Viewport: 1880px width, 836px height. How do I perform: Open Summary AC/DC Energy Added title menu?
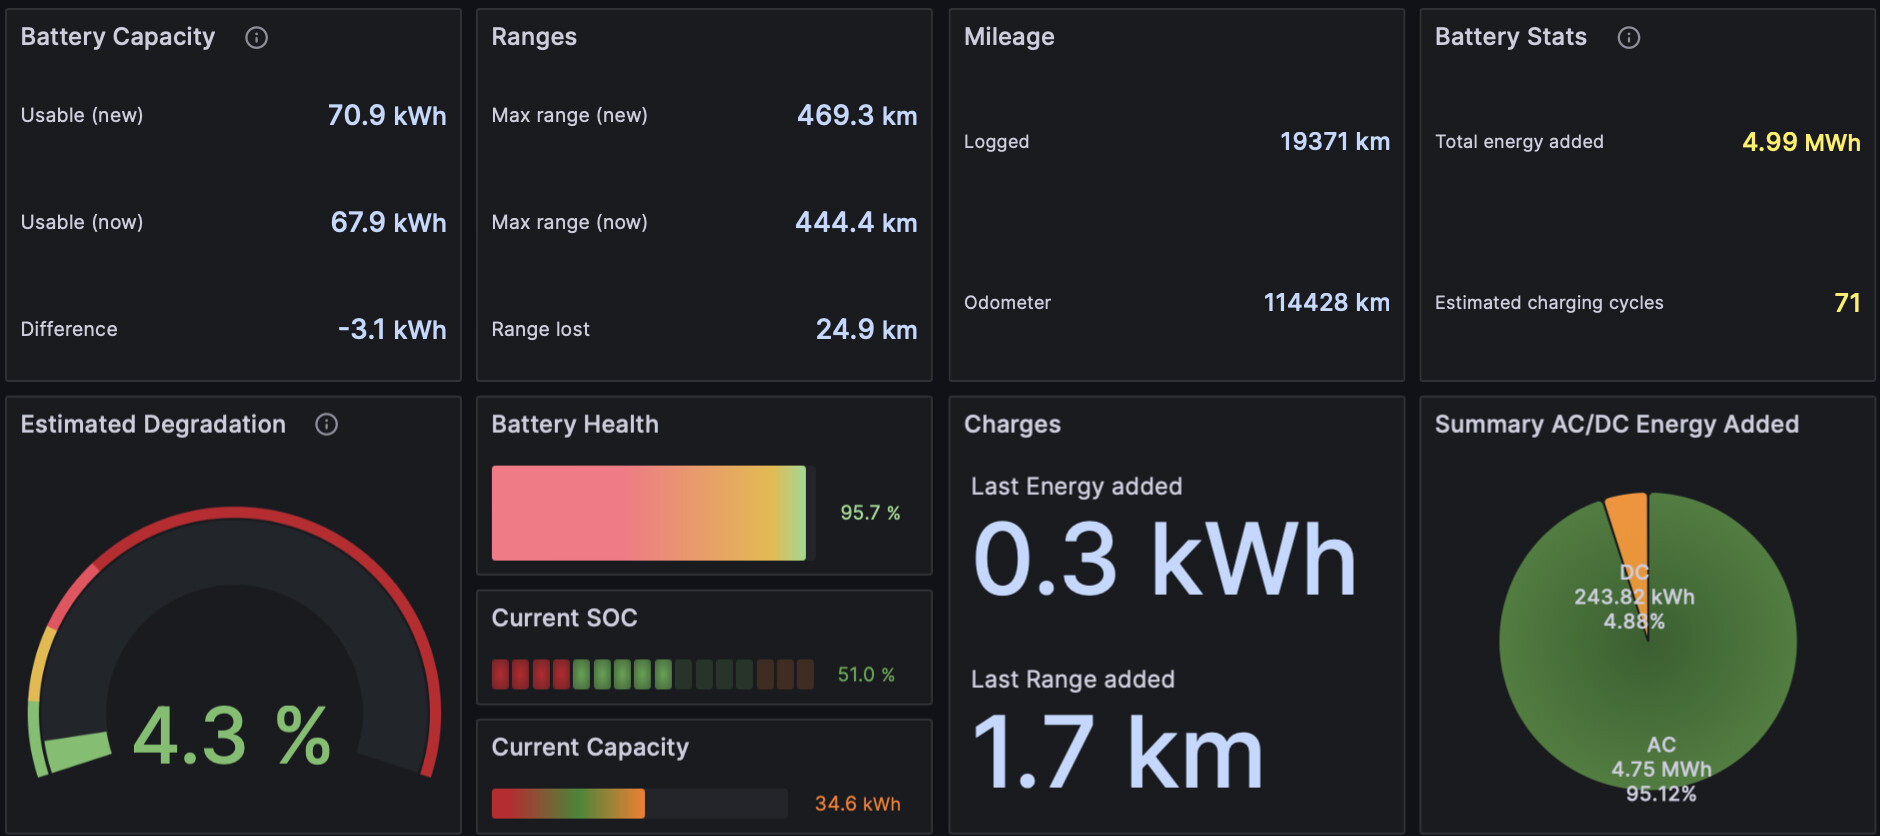click(1617, 425)
